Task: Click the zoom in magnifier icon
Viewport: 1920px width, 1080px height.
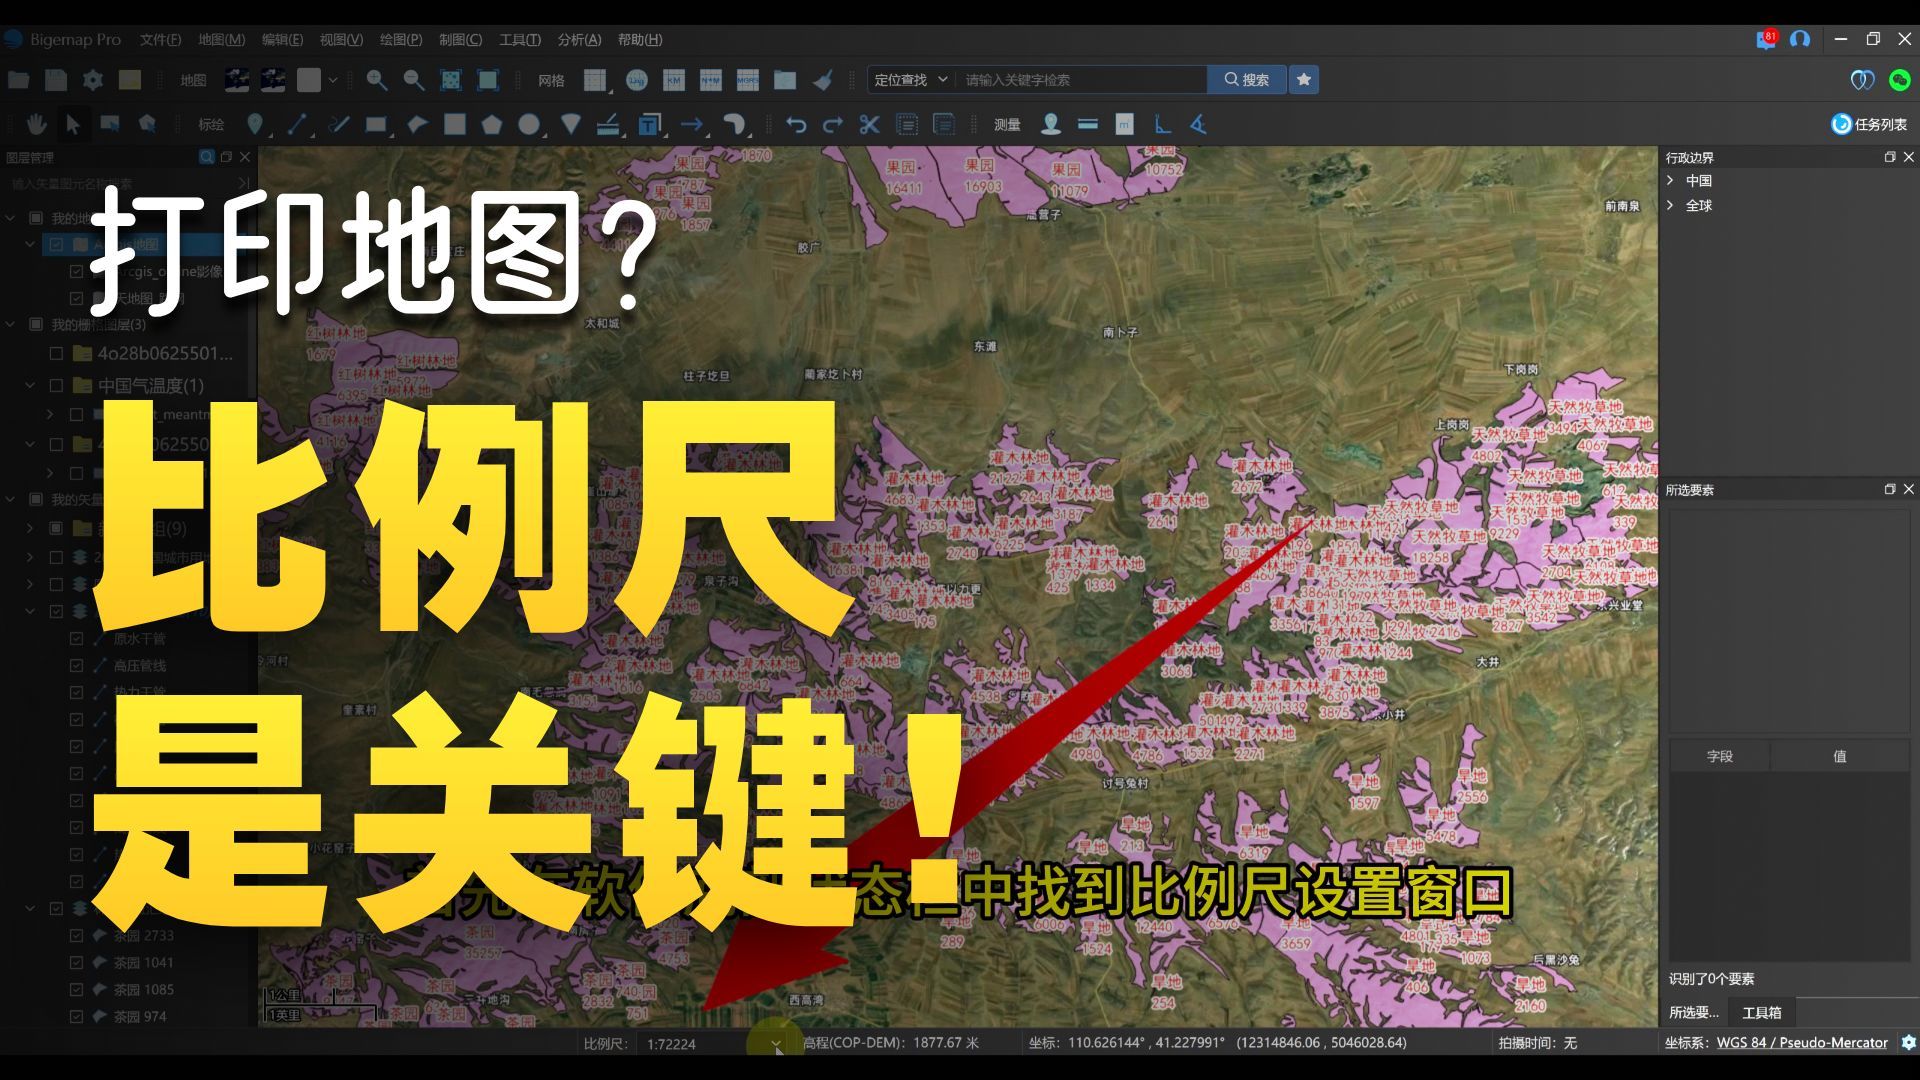Action: point(376,80)
